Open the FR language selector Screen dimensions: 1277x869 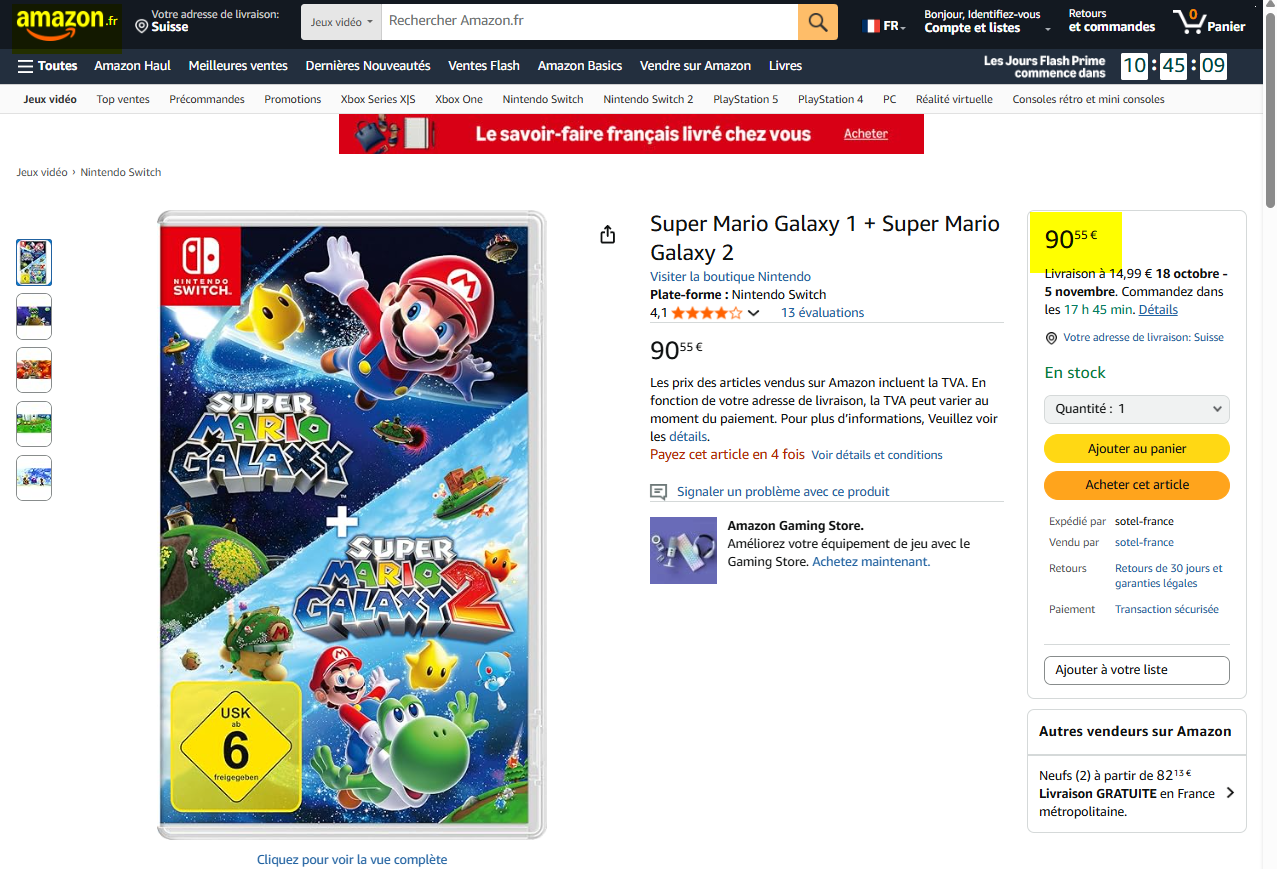tap(884, 26)
